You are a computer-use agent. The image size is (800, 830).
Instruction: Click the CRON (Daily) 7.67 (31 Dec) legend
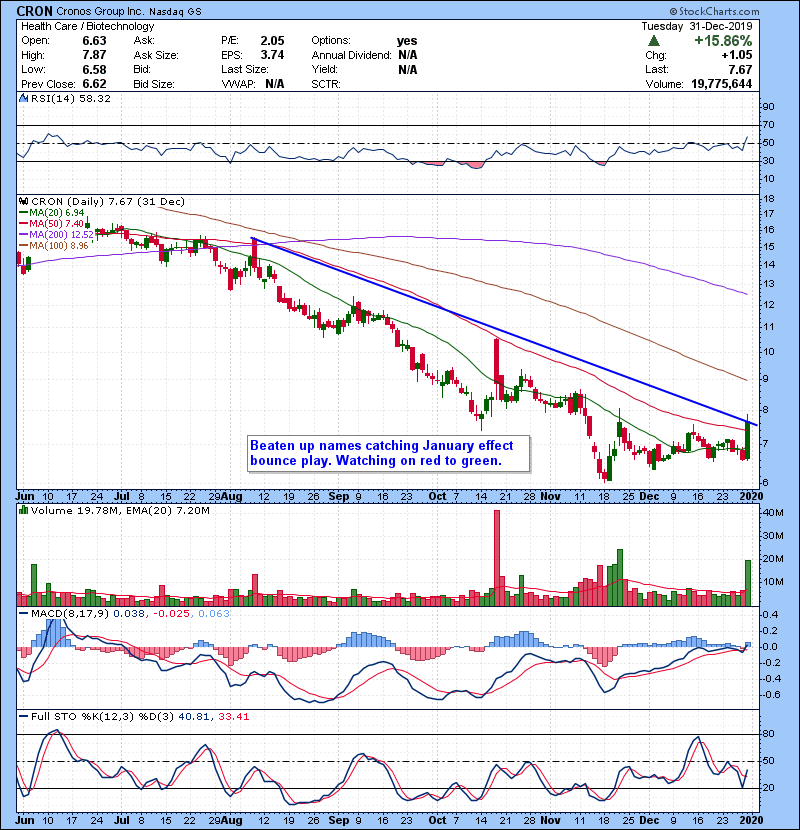pyautogui.click(x=107, y=202)
